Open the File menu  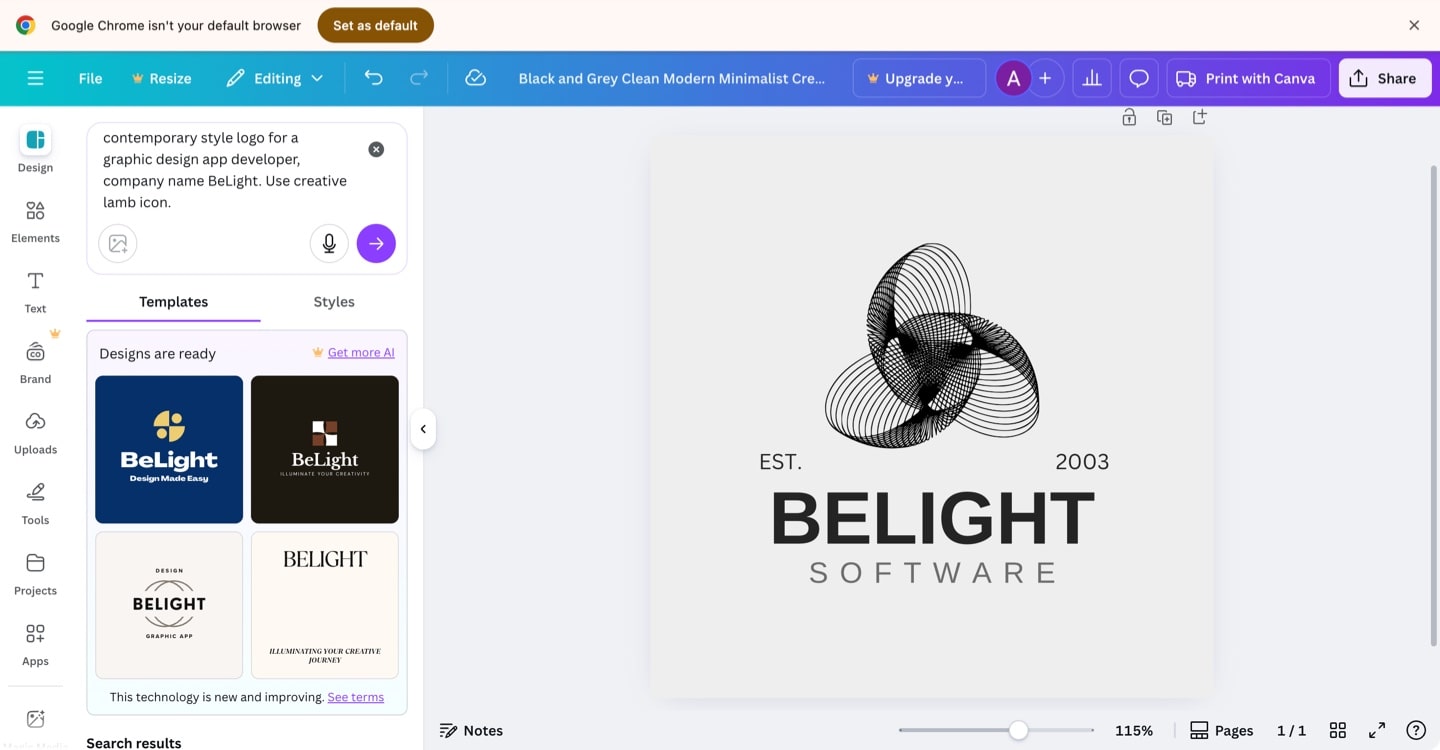pyautogui.click(x=89, y=77)
